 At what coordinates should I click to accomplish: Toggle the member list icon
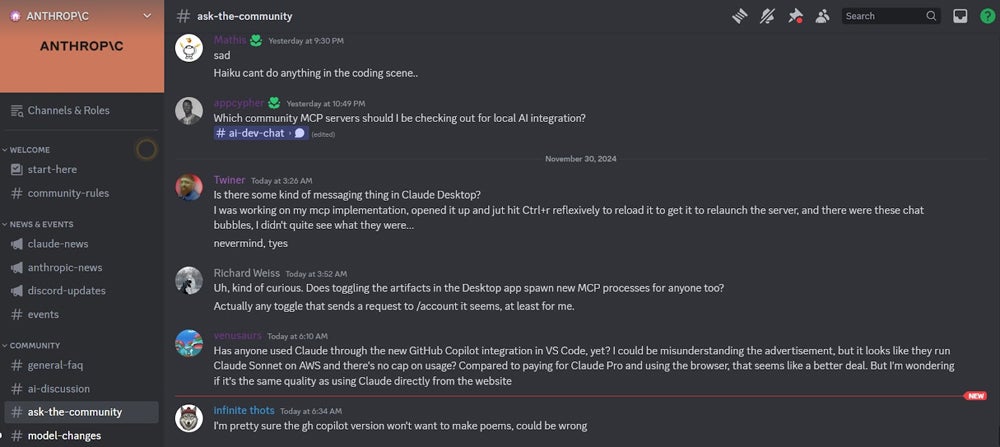pyautogui.click(x=823, y=16)
